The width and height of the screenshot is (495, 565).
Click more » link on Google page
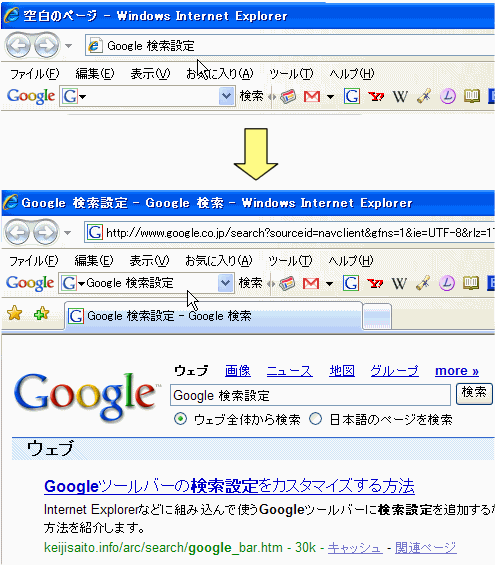[x=457, y=371]
